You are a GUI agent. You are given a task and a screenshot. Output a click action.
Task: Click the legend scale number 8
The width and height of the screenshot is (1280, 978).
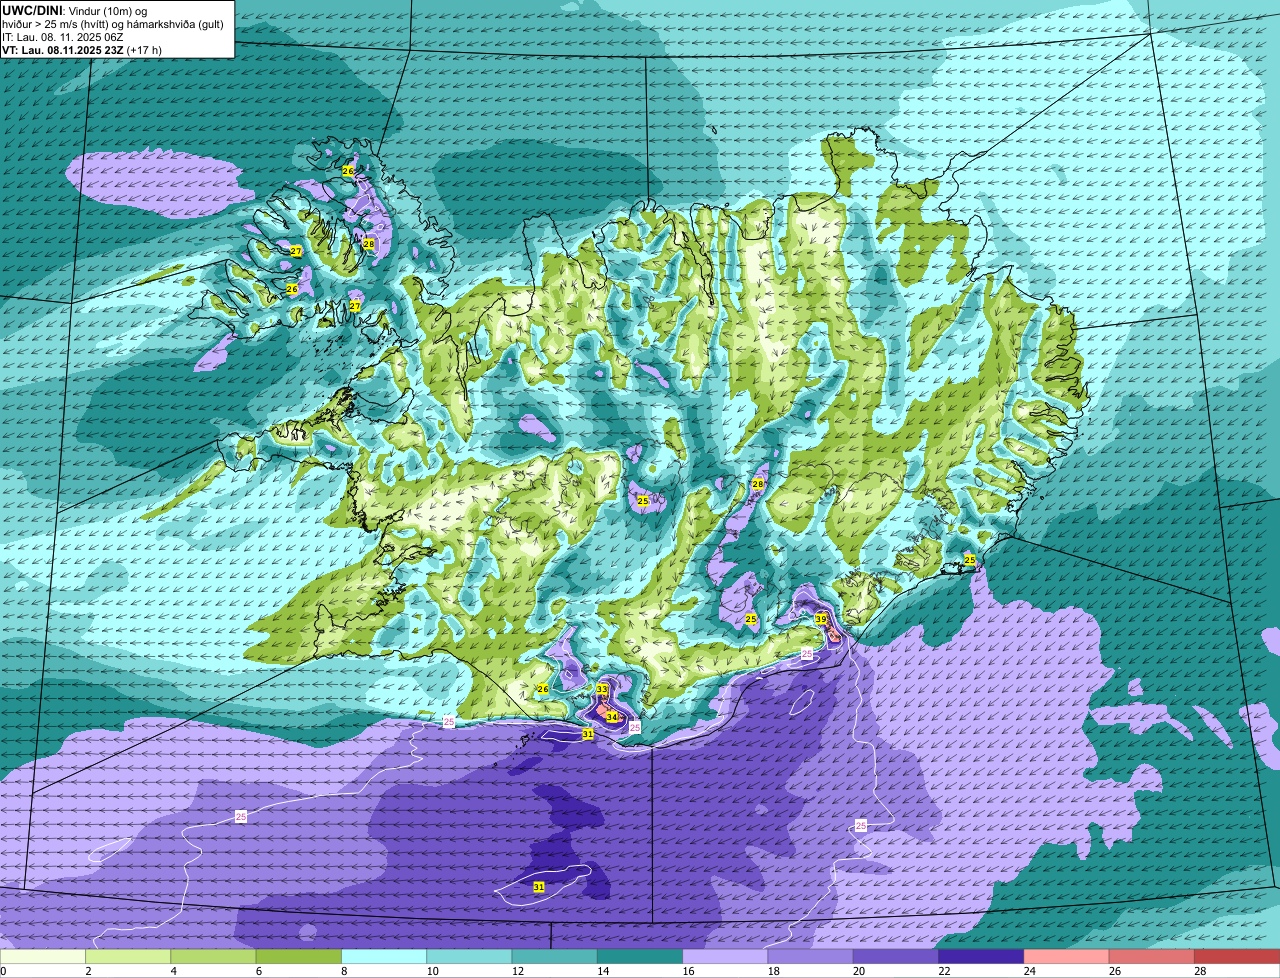(x=342, y=971)
